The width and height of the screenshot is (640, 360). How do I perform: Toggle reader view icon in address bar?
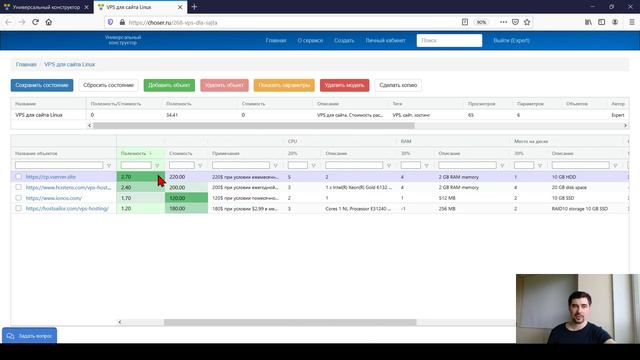(464, 22)
